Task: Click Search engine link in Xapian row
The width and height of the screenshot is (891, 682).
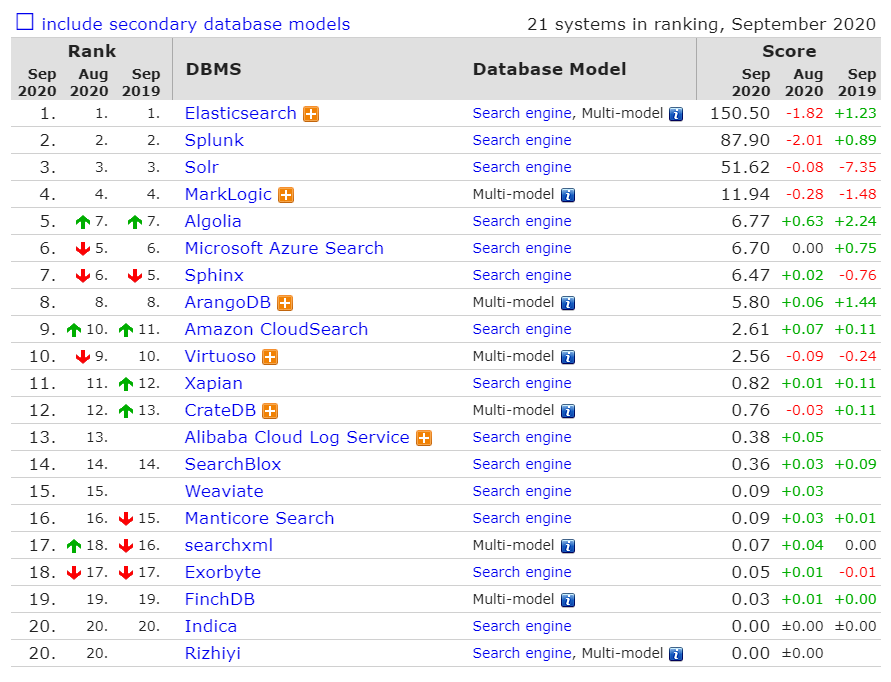Action: click(x=522, y=383)
